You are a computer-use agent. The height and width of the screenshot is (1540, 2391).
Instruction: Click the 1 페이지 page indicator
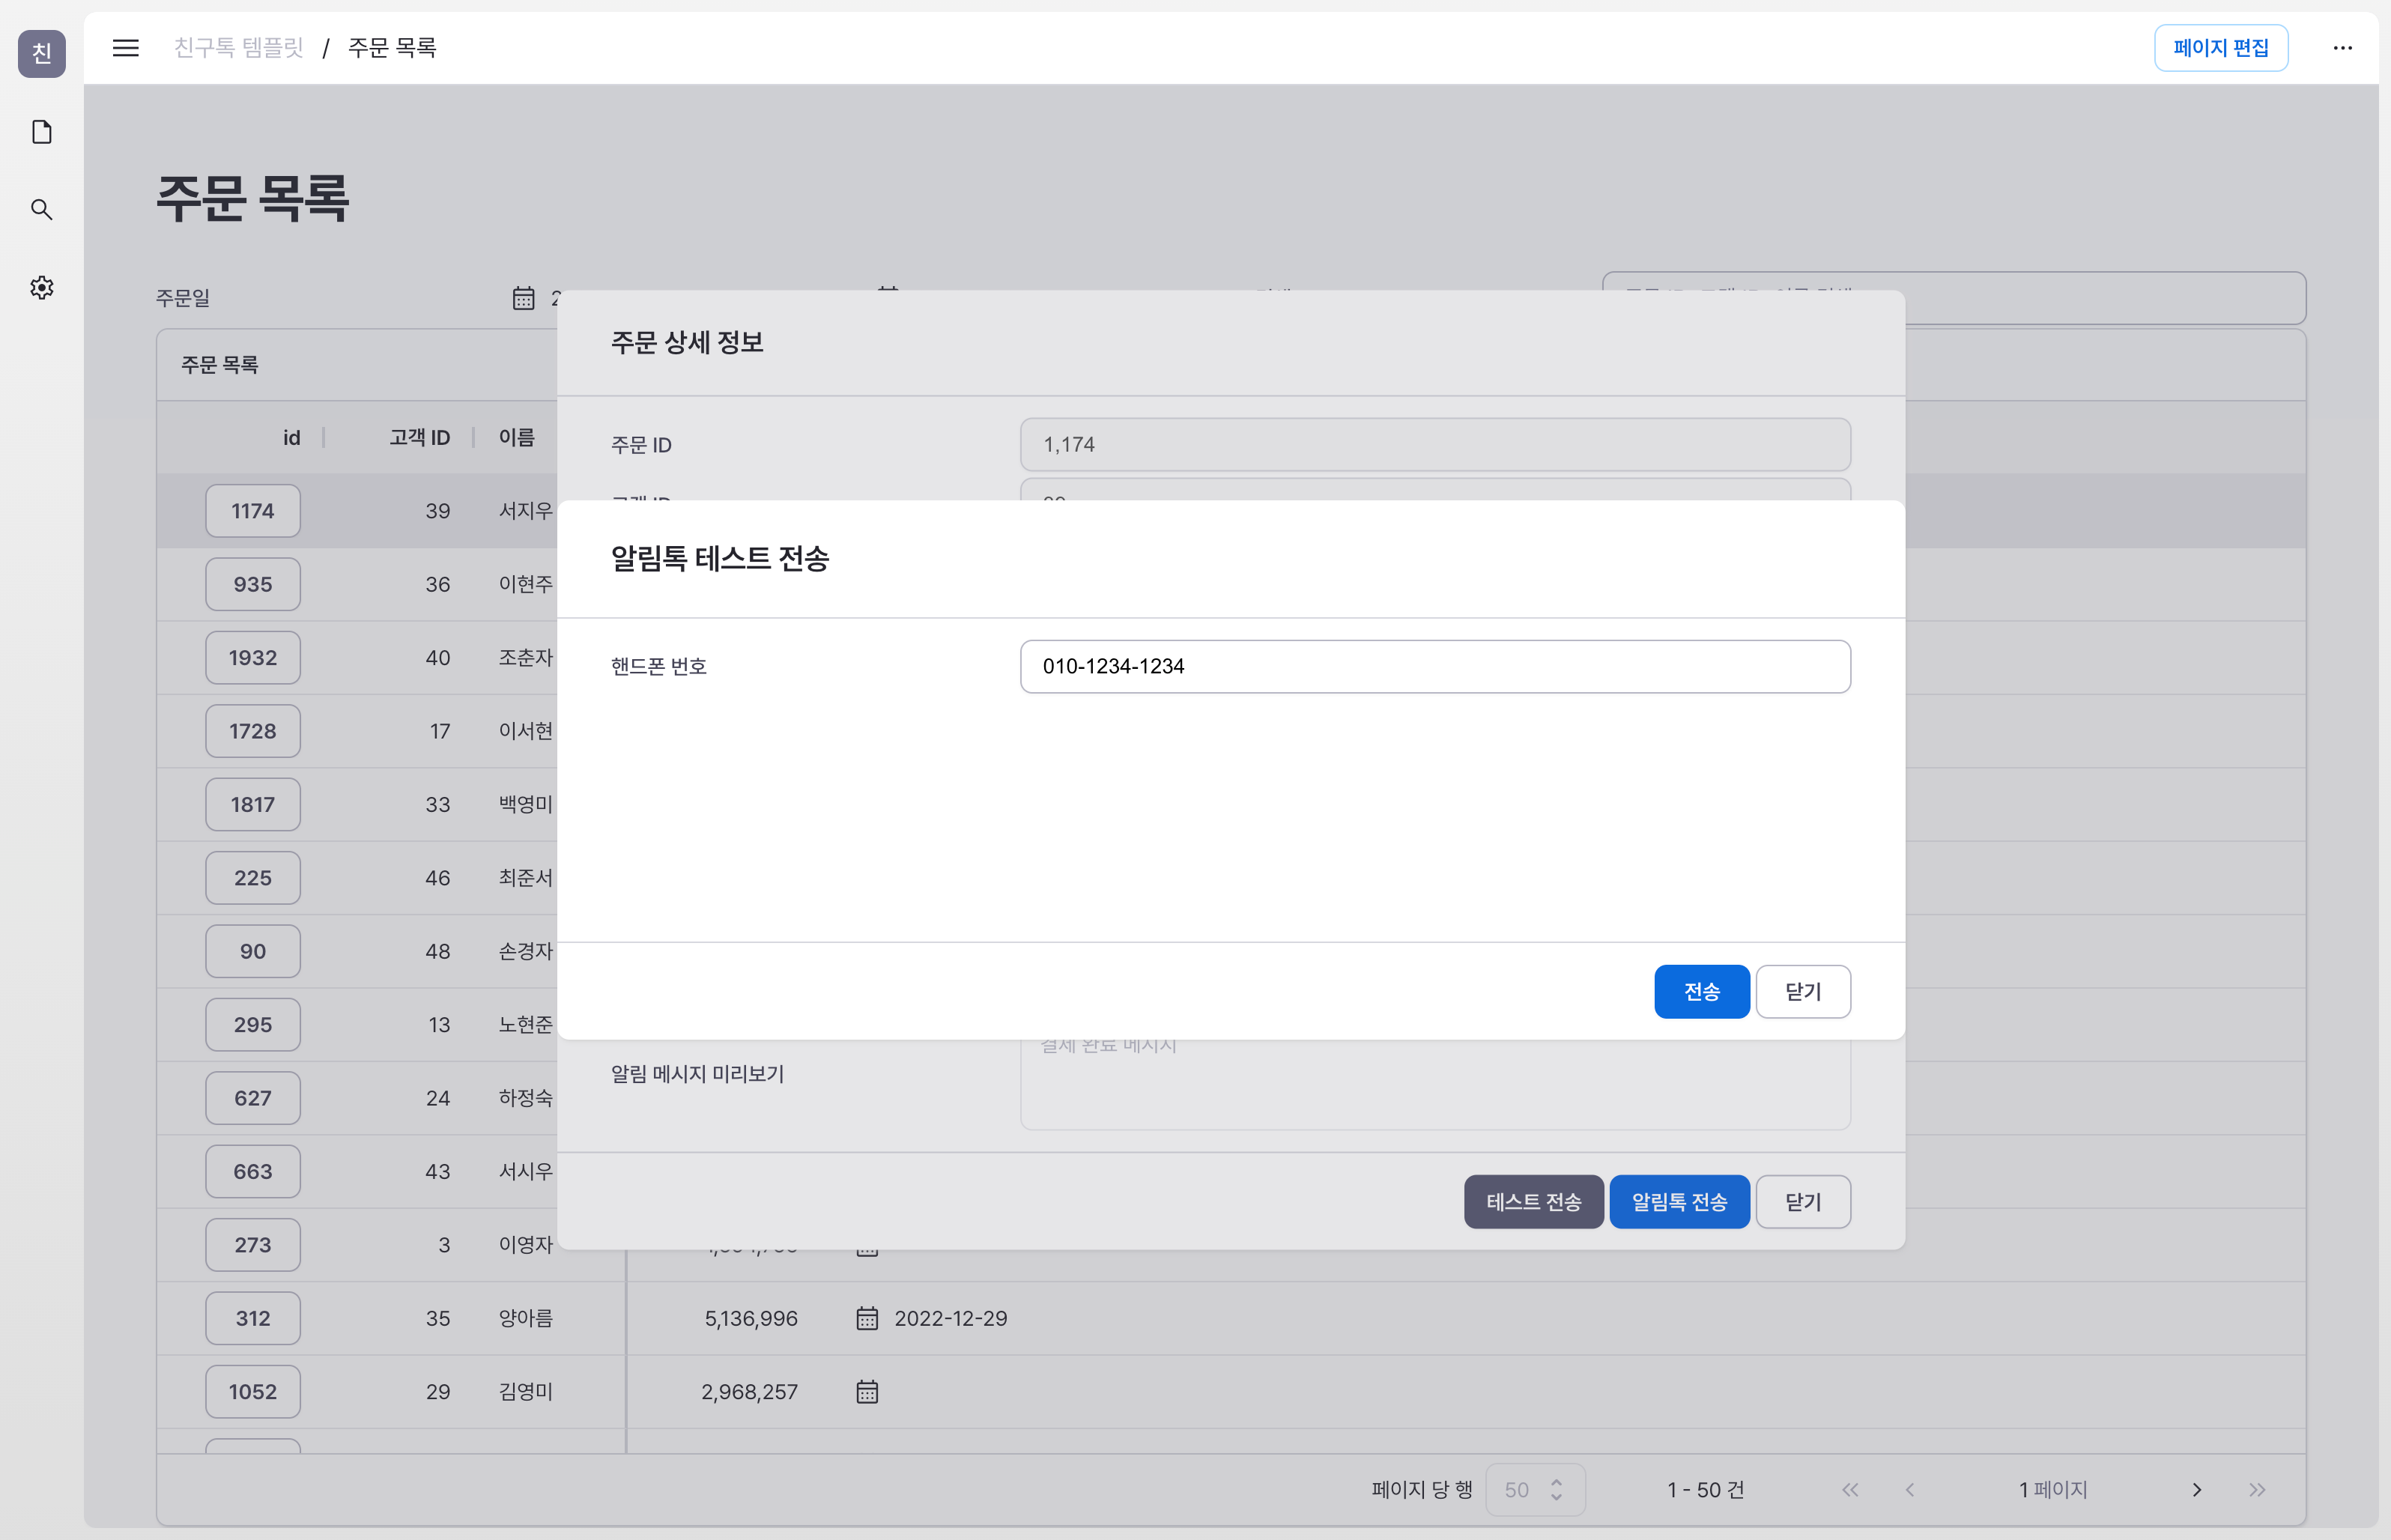pyautogui.click(x=2053, y=1490)
